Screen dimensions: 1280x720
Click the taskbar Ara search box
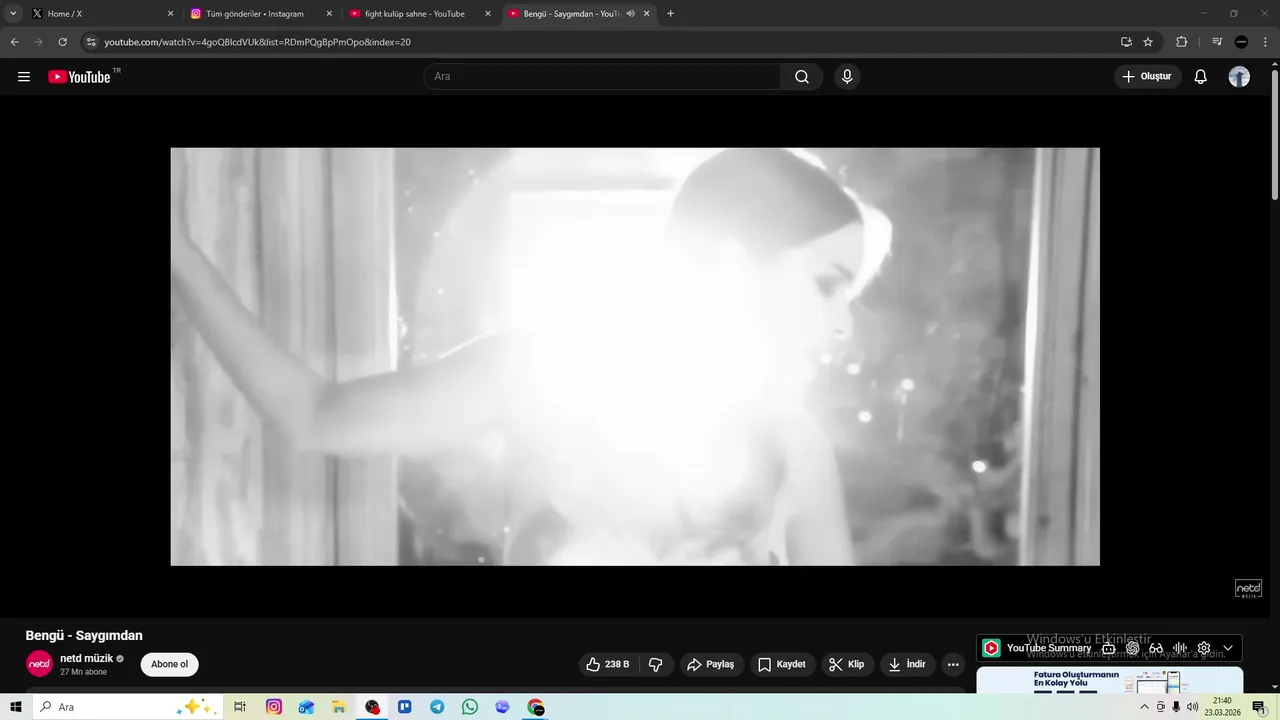(x=127, y=707)
